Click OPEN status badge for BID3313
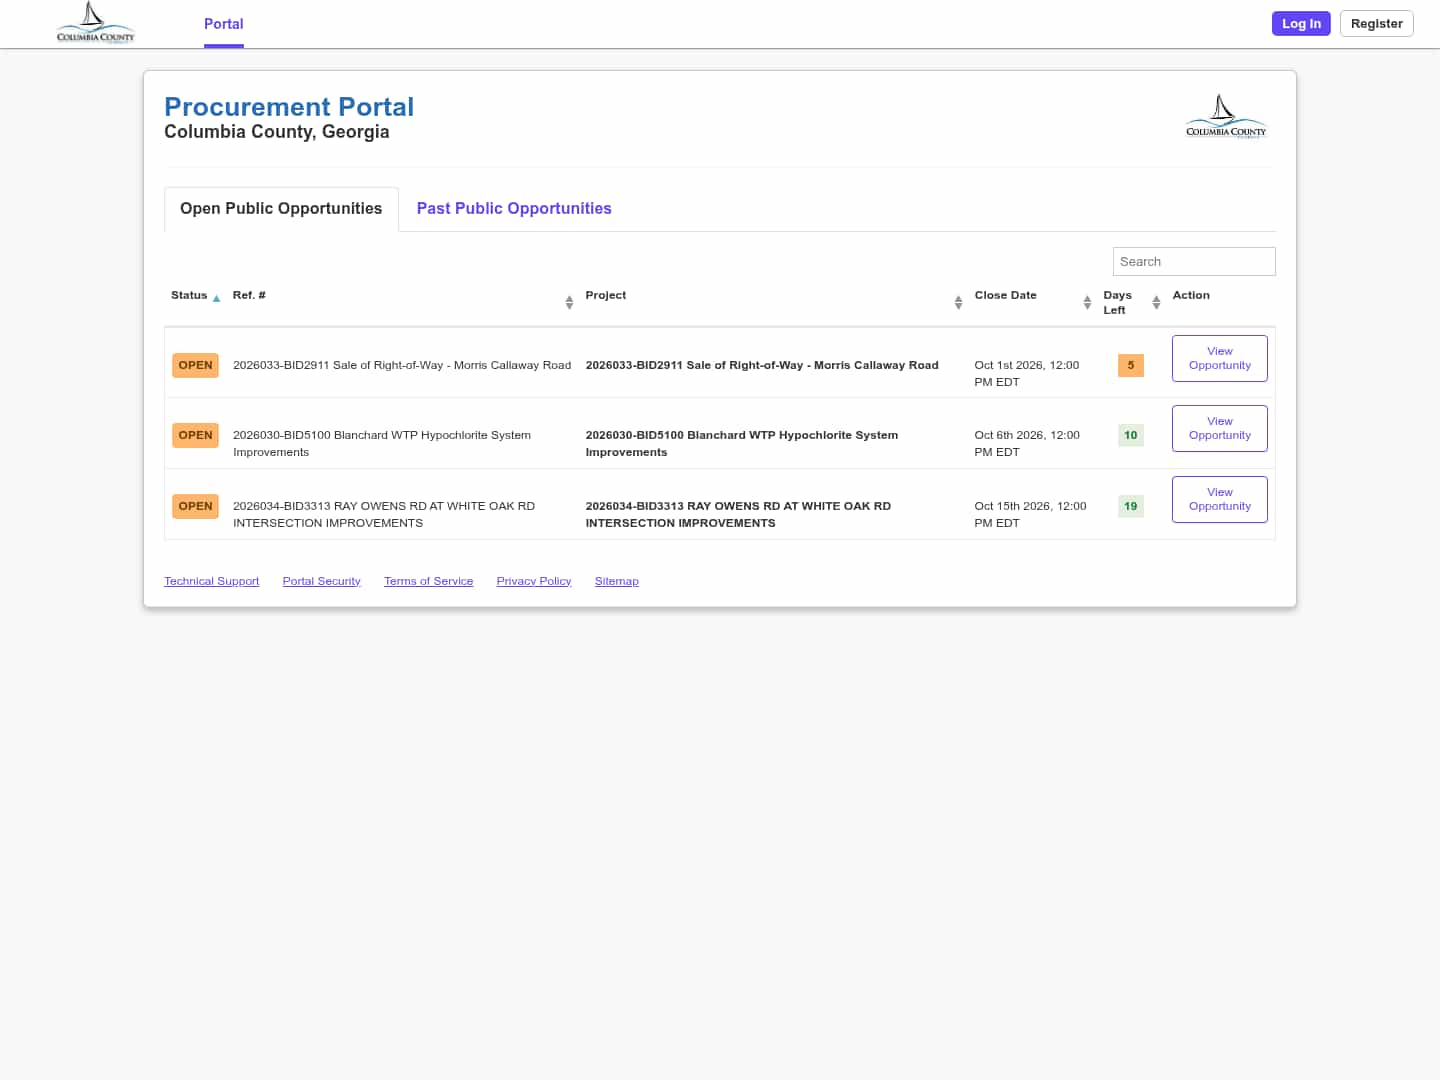The height and width of the screenshot is (1080, 1440). [x=195, y=506]
